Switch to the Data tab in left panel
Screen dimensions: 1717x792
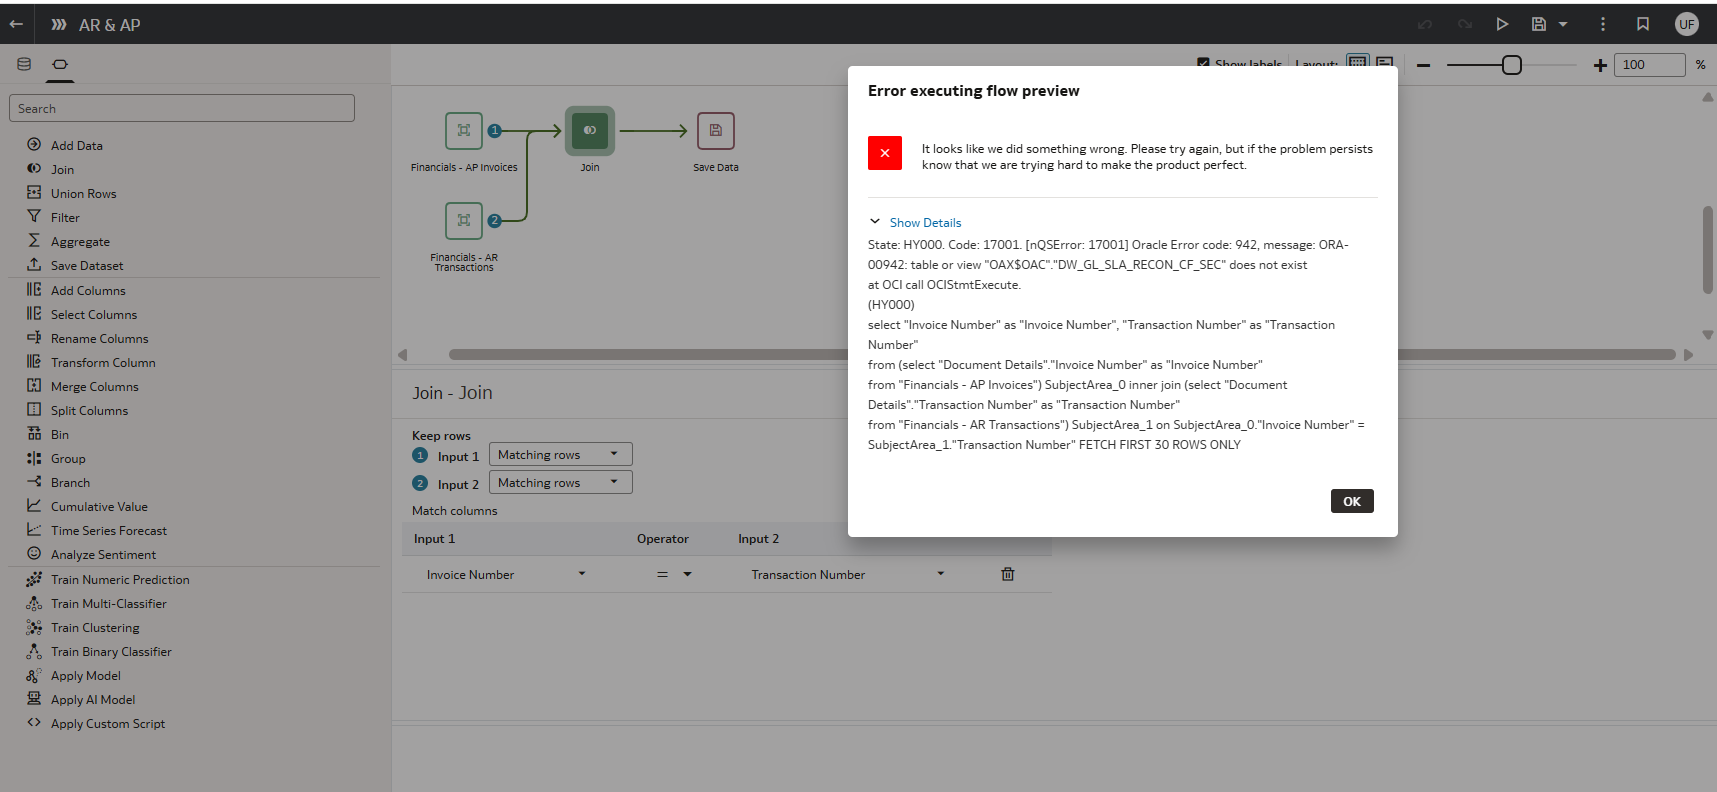click(24, 64)
